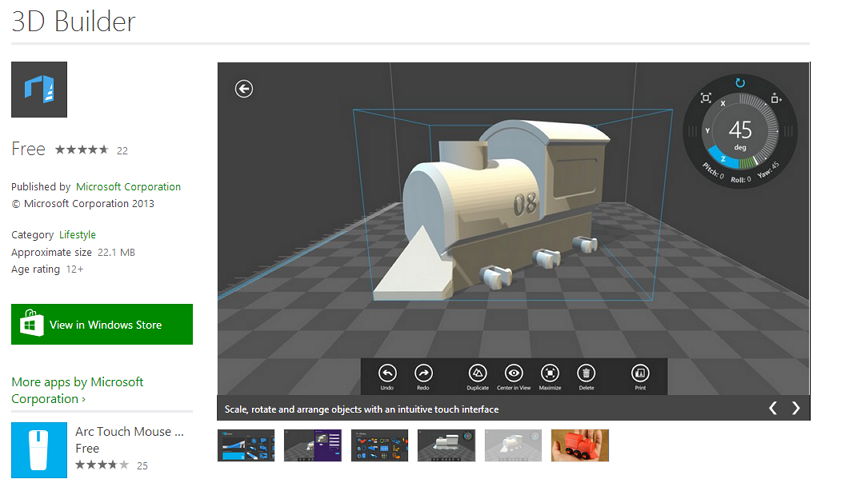Show the previous screenshot with left arrow
Screen dimensions: 845x483
coord(773,408)
